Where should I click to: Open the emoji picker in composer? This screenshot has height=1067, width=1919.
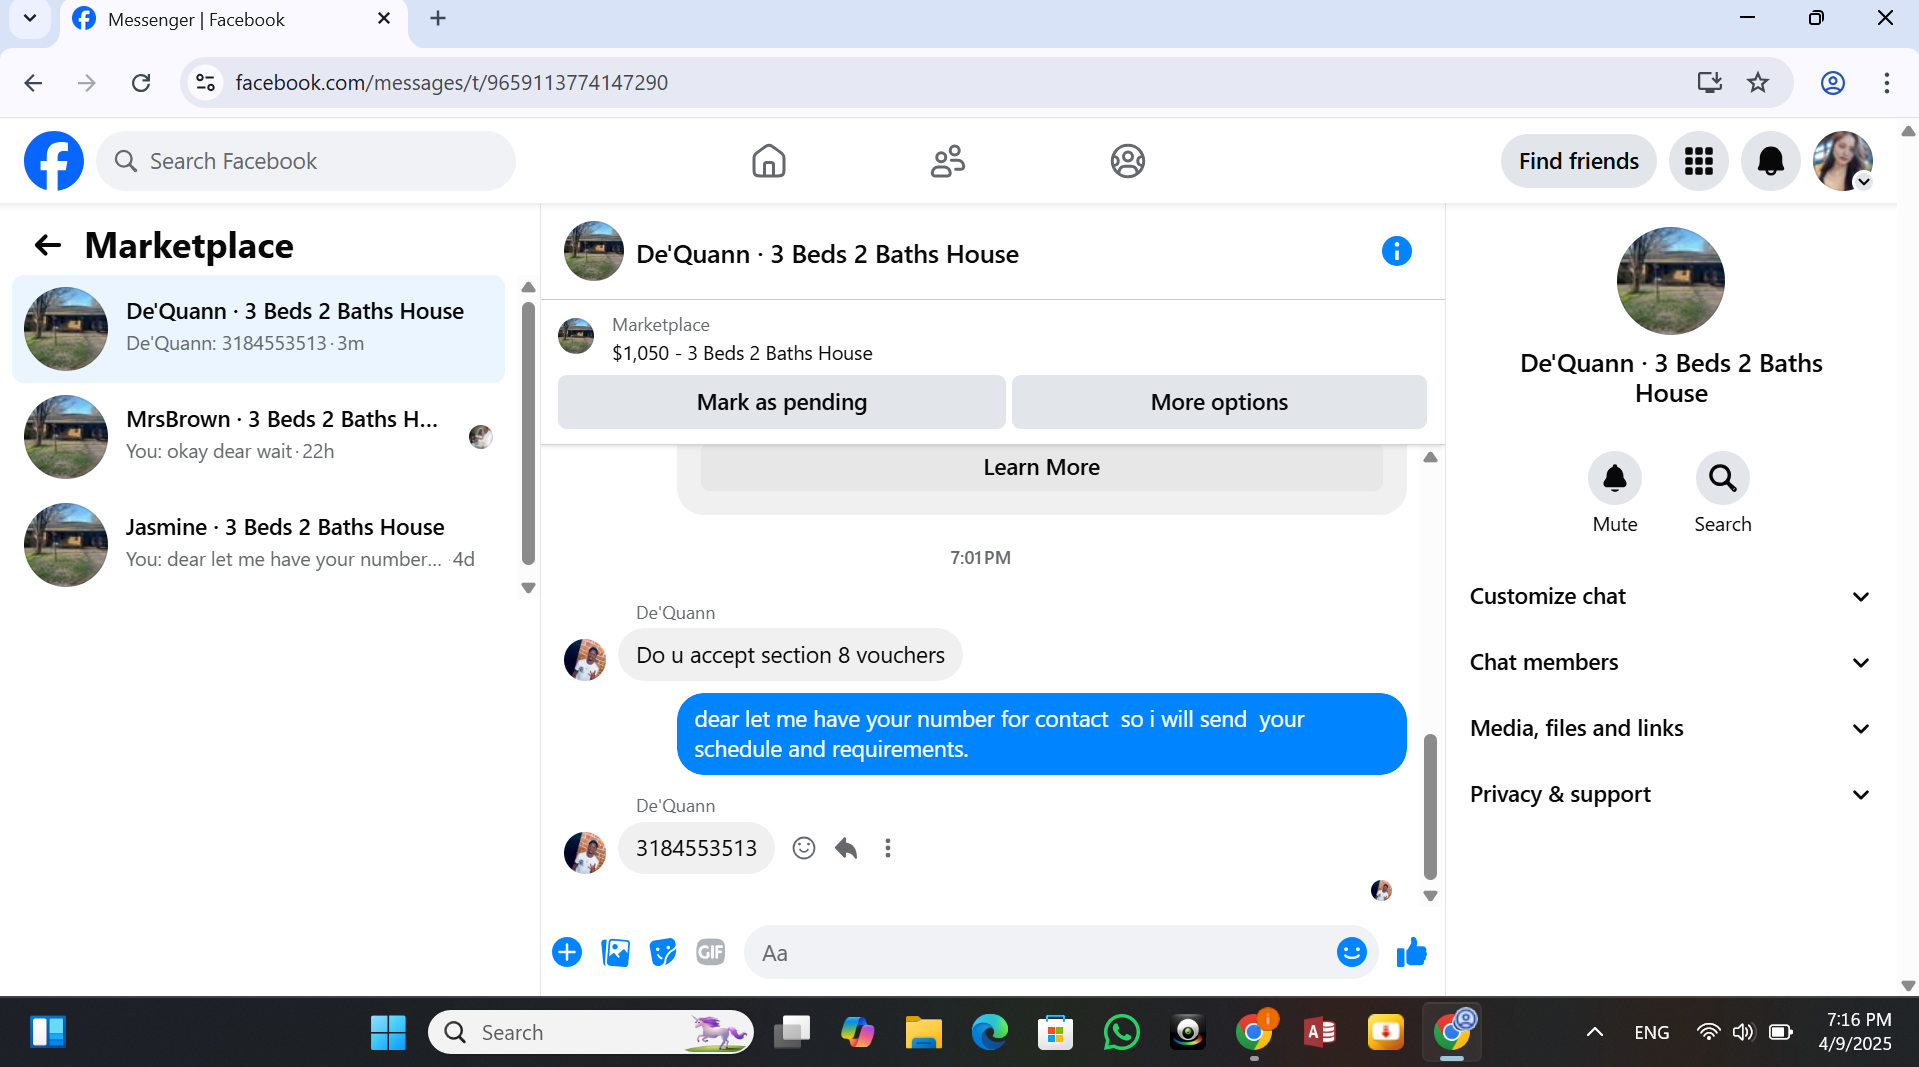point(1351,952)
